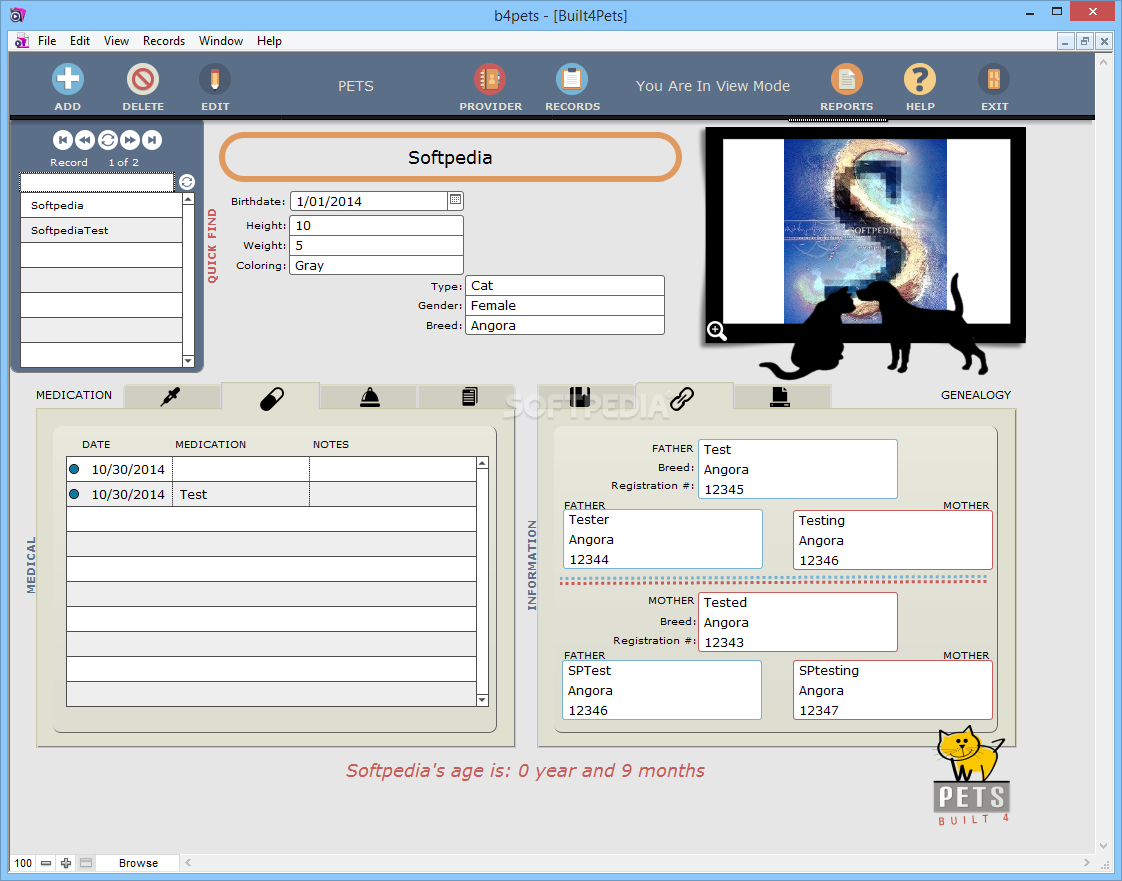This screenshot has height=881, width=1122.
Task: Click the Breed field below Gender
Action: (565, 326)
